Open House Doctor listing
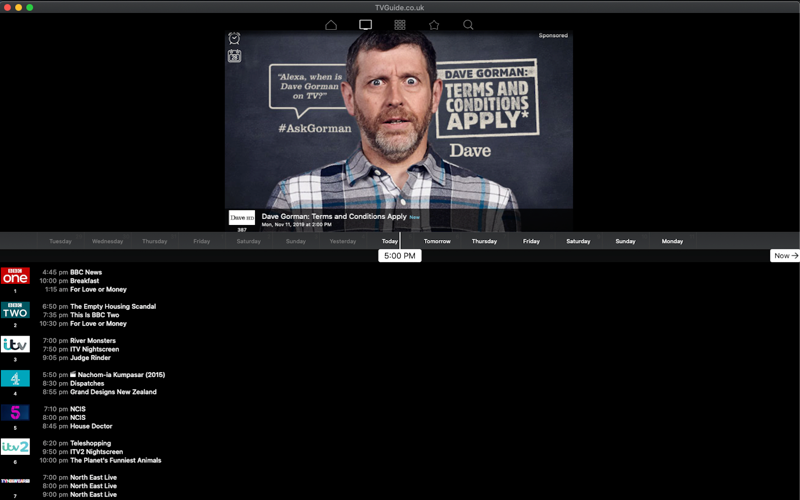Screen dimensions: 800x500 91,427
